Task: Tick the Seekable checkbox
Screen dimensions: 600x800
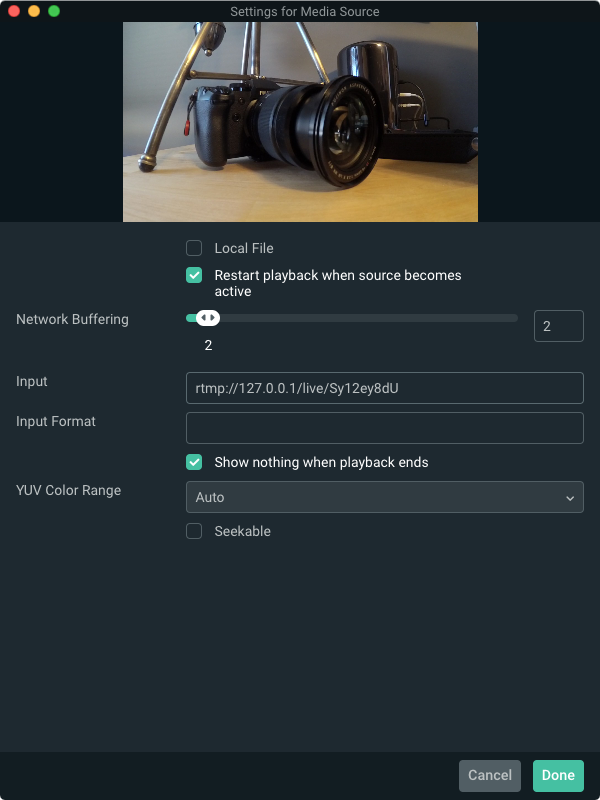Action: [194, 531]
